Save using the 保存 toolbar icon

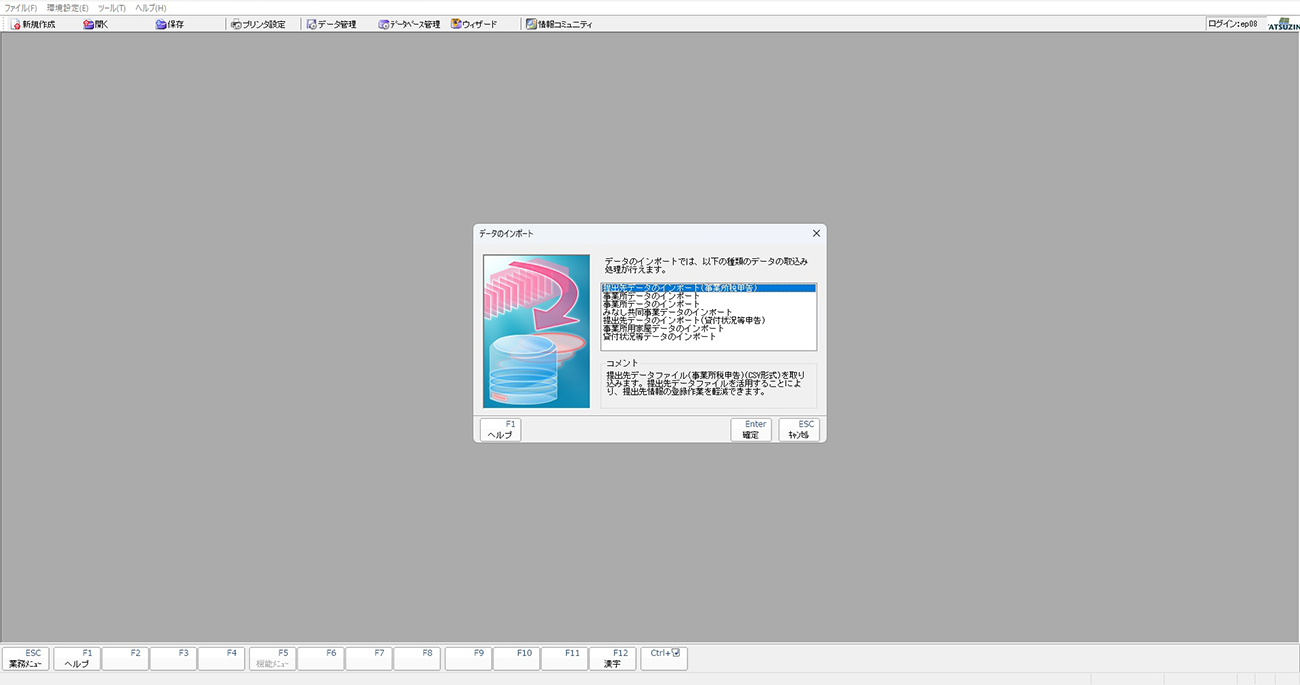click(x=170, y=24)
